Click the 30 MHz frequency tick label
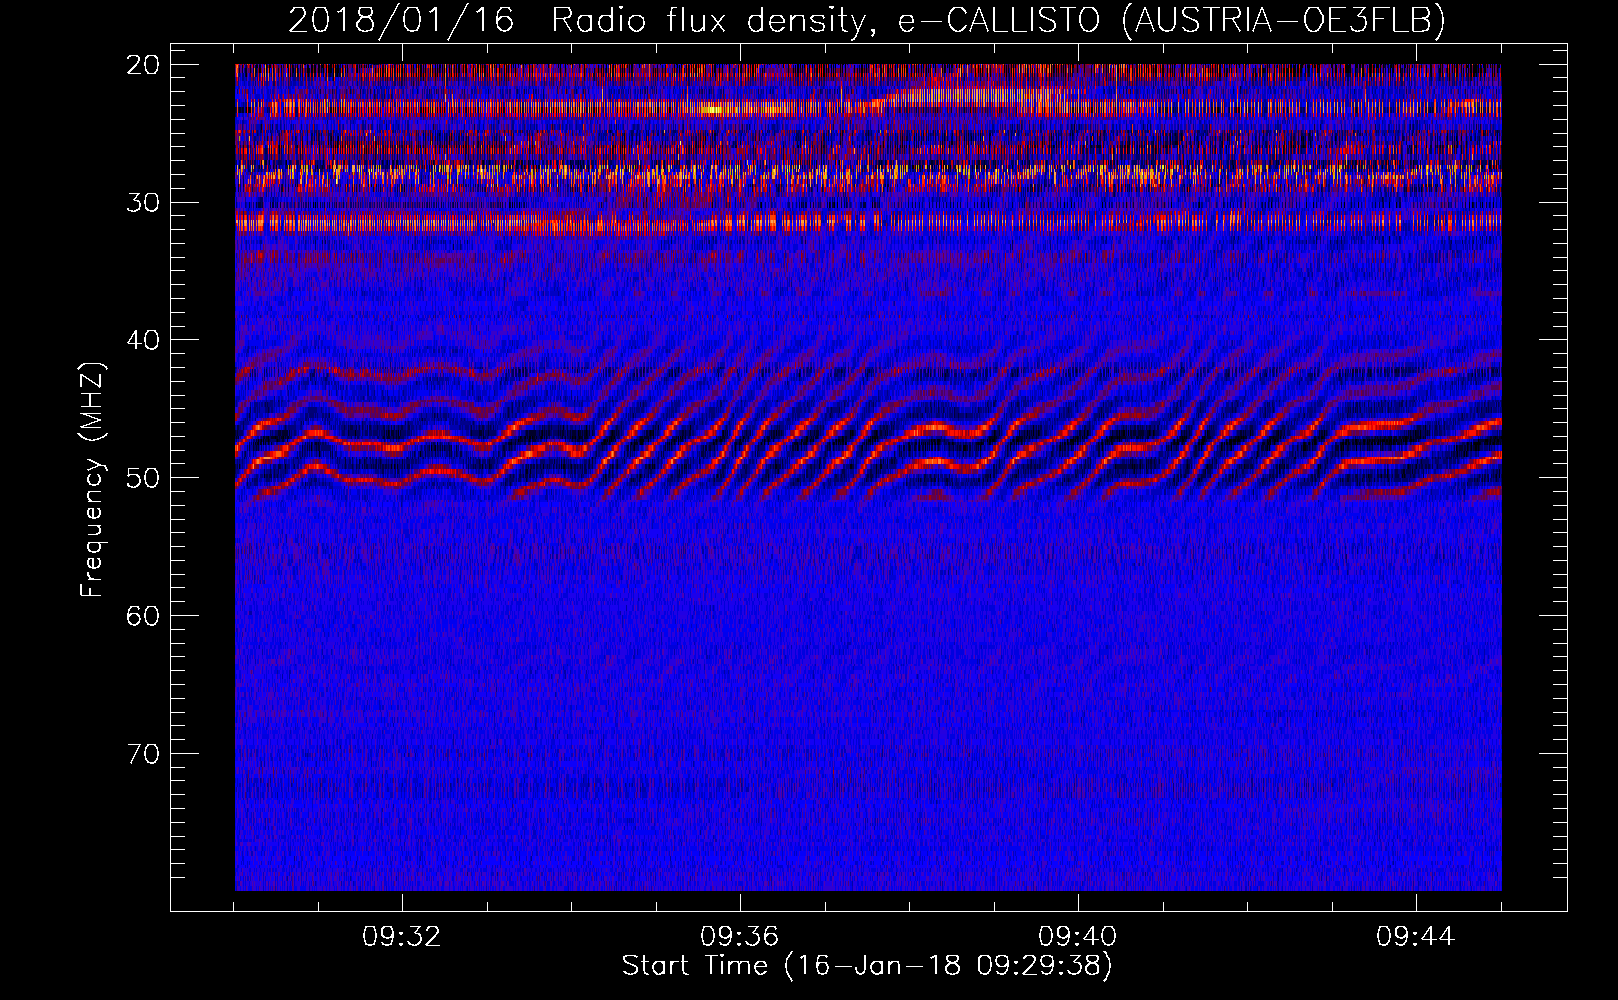Viewport: 1618px width, 1000px height. click(144, 203)
